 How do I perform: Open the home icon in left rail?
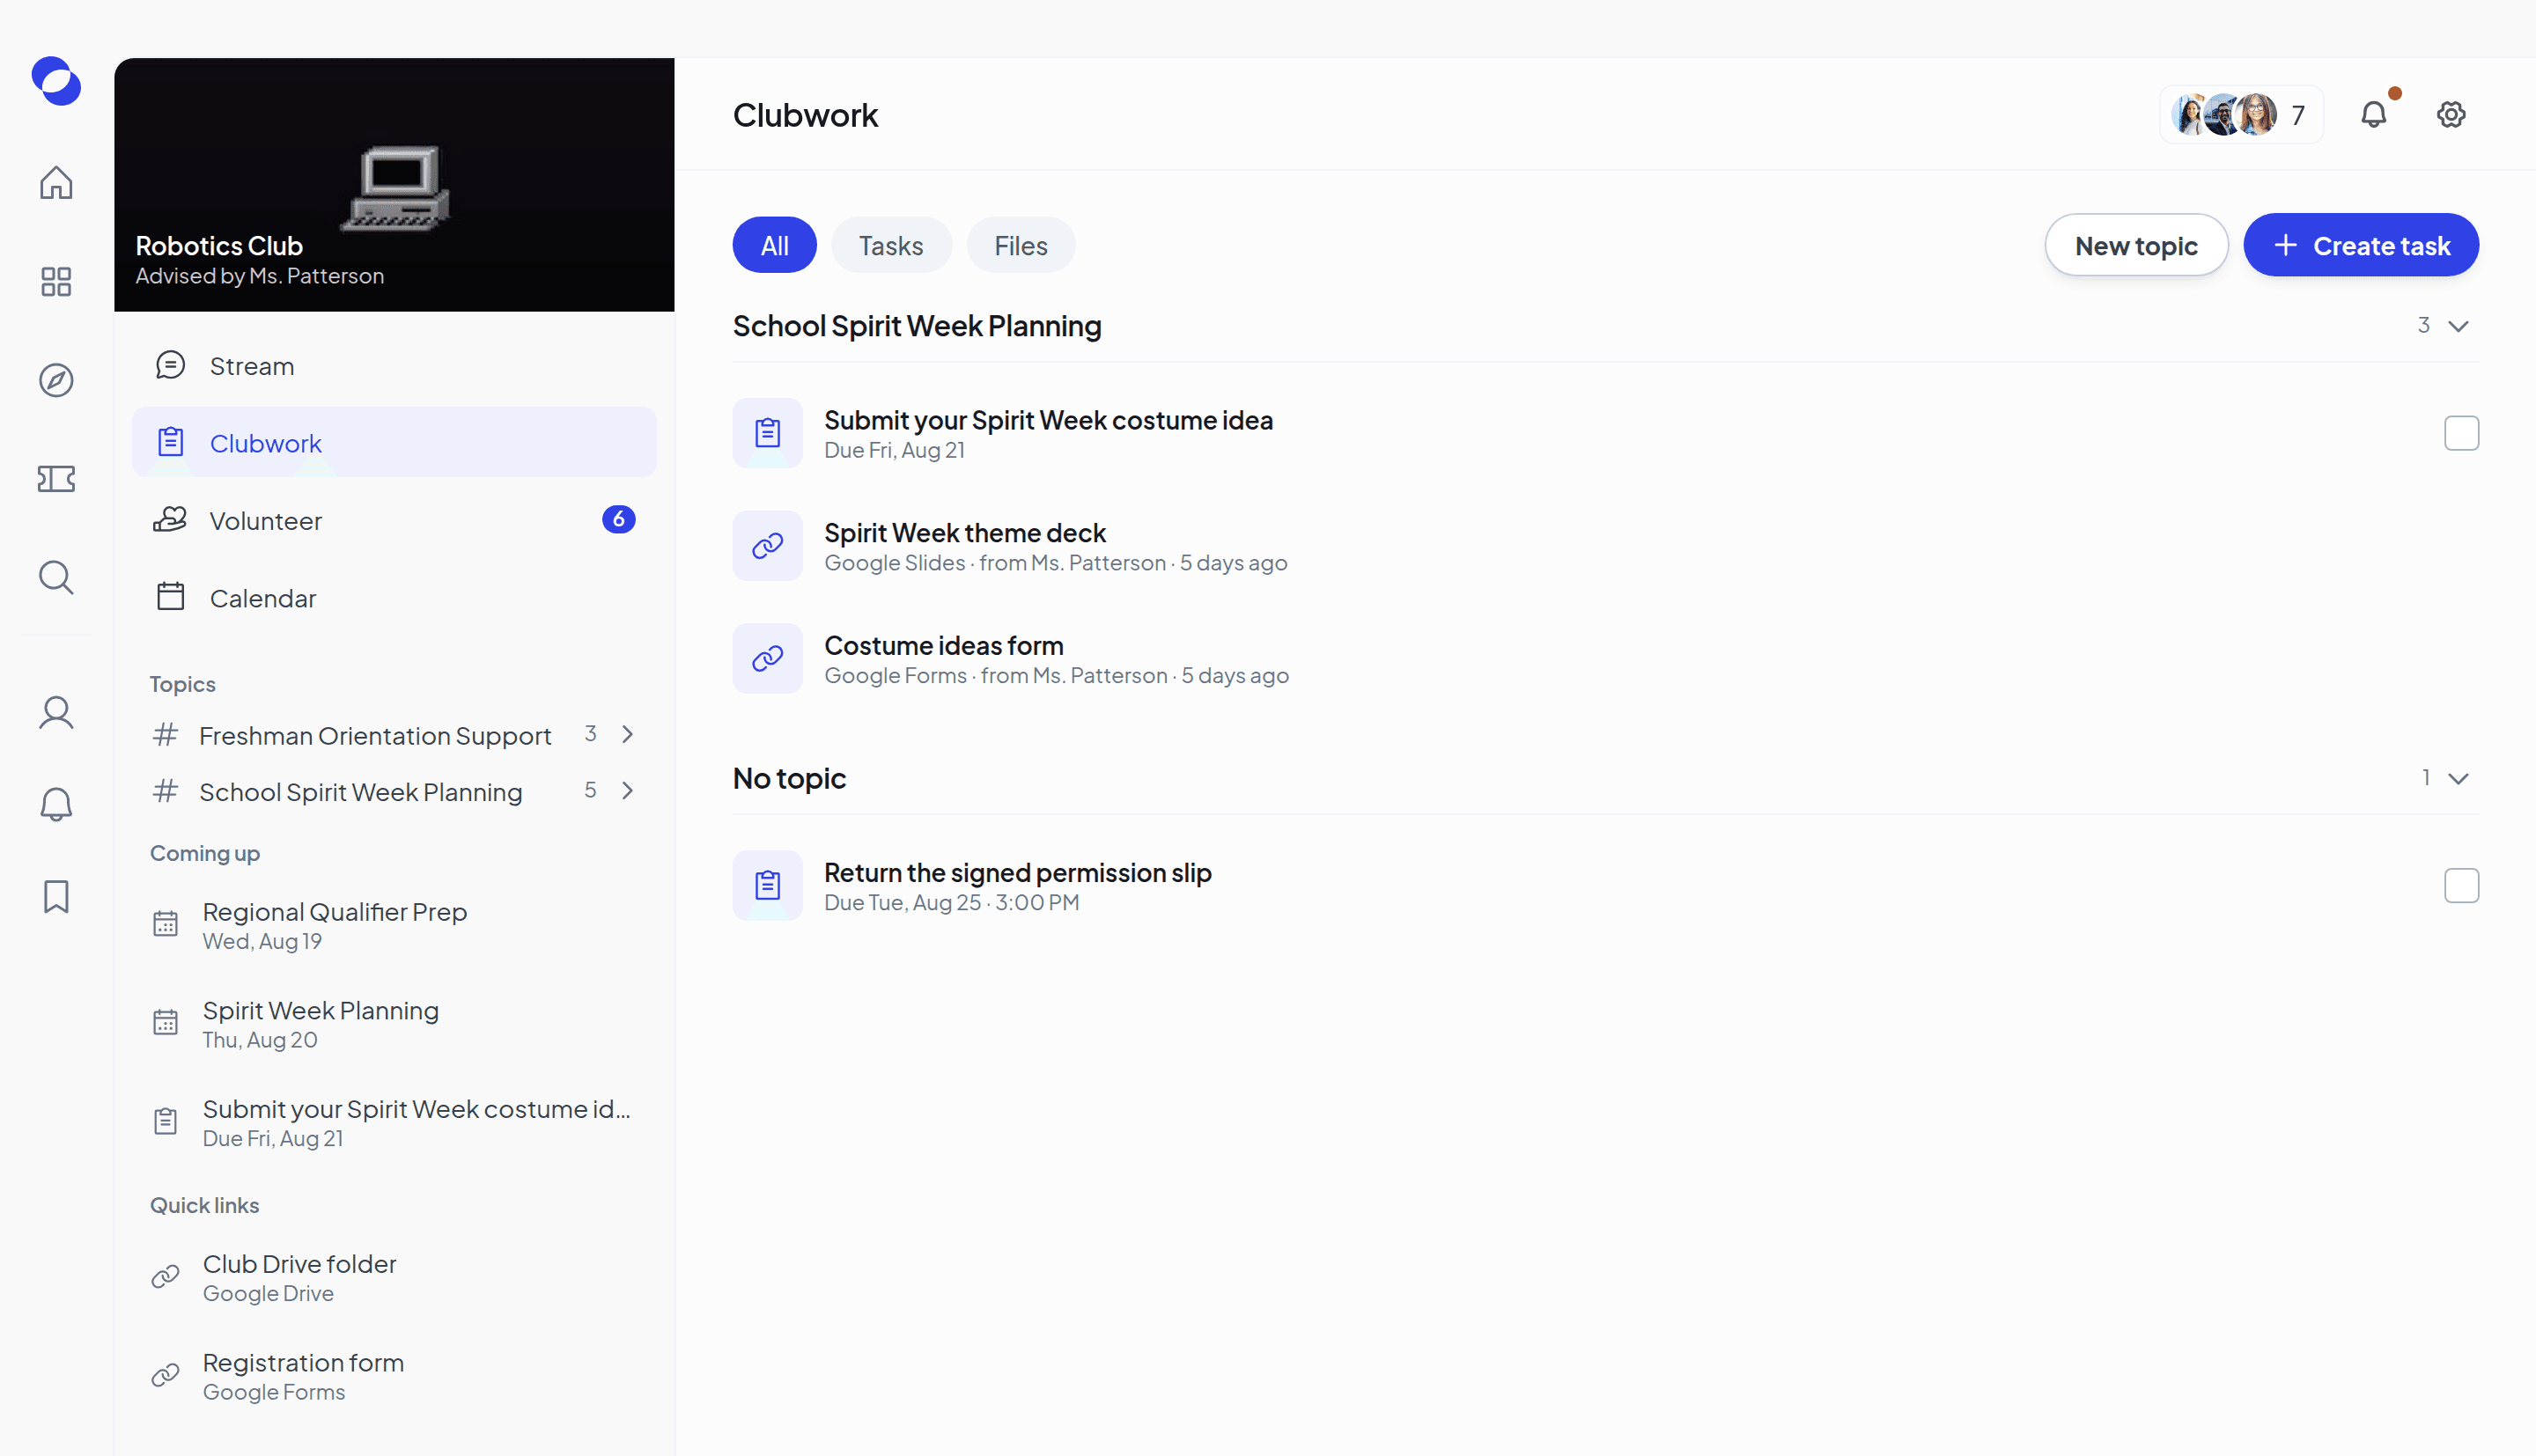tap(56, 183)
